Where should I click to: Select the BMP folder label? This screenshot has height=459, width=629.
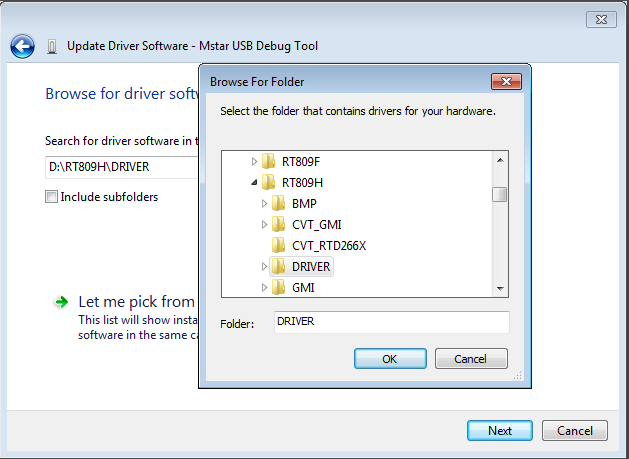[304, 203]
